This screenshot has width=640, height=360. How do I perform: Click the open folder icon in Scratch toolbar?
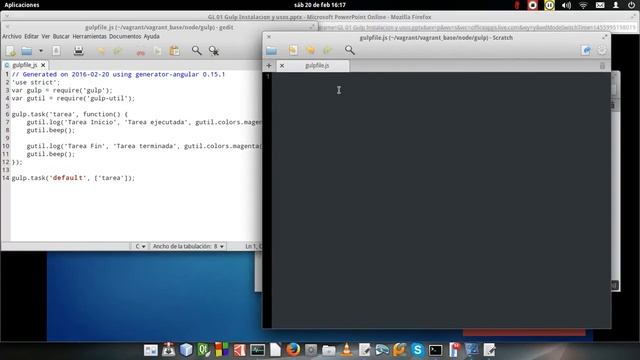point(271,50)
